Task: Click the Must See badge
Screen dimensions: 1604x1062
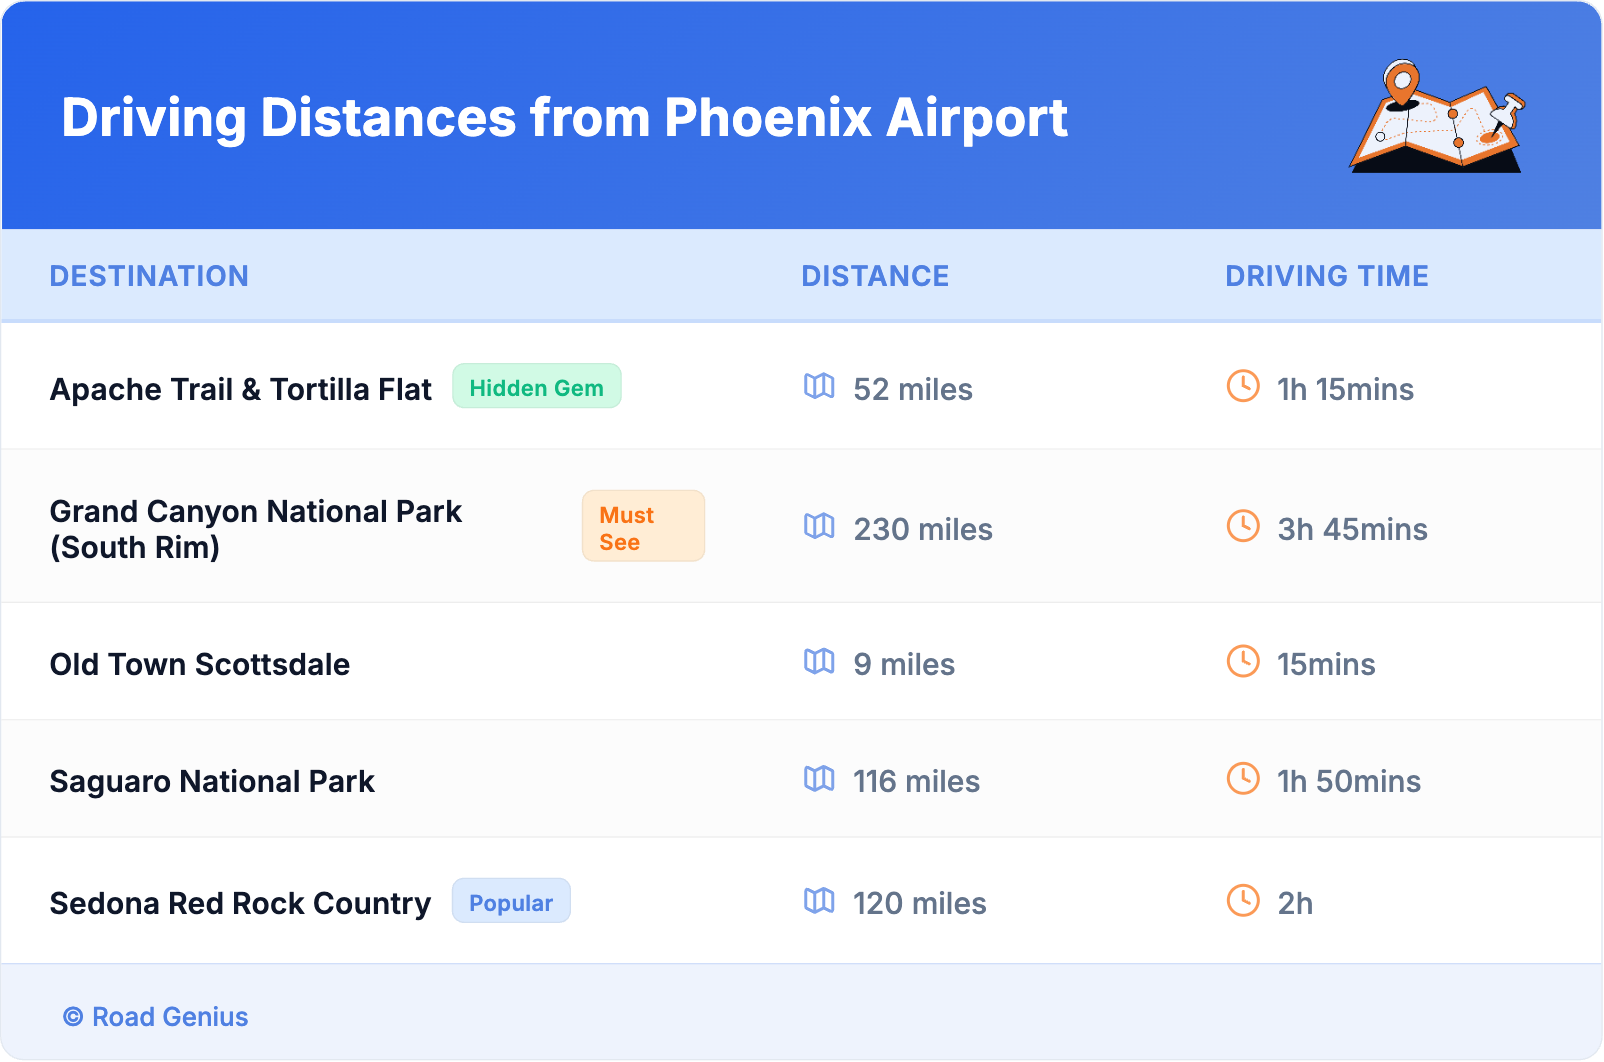Action: coord(643,527)
